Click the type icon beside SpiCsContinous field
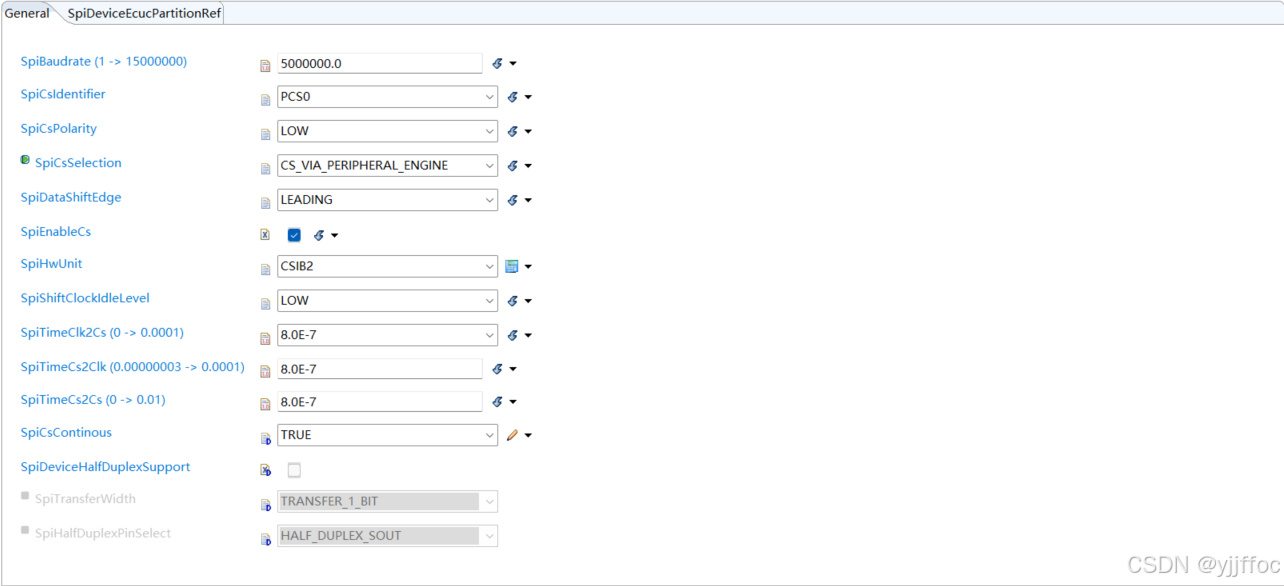 point(265,437)
